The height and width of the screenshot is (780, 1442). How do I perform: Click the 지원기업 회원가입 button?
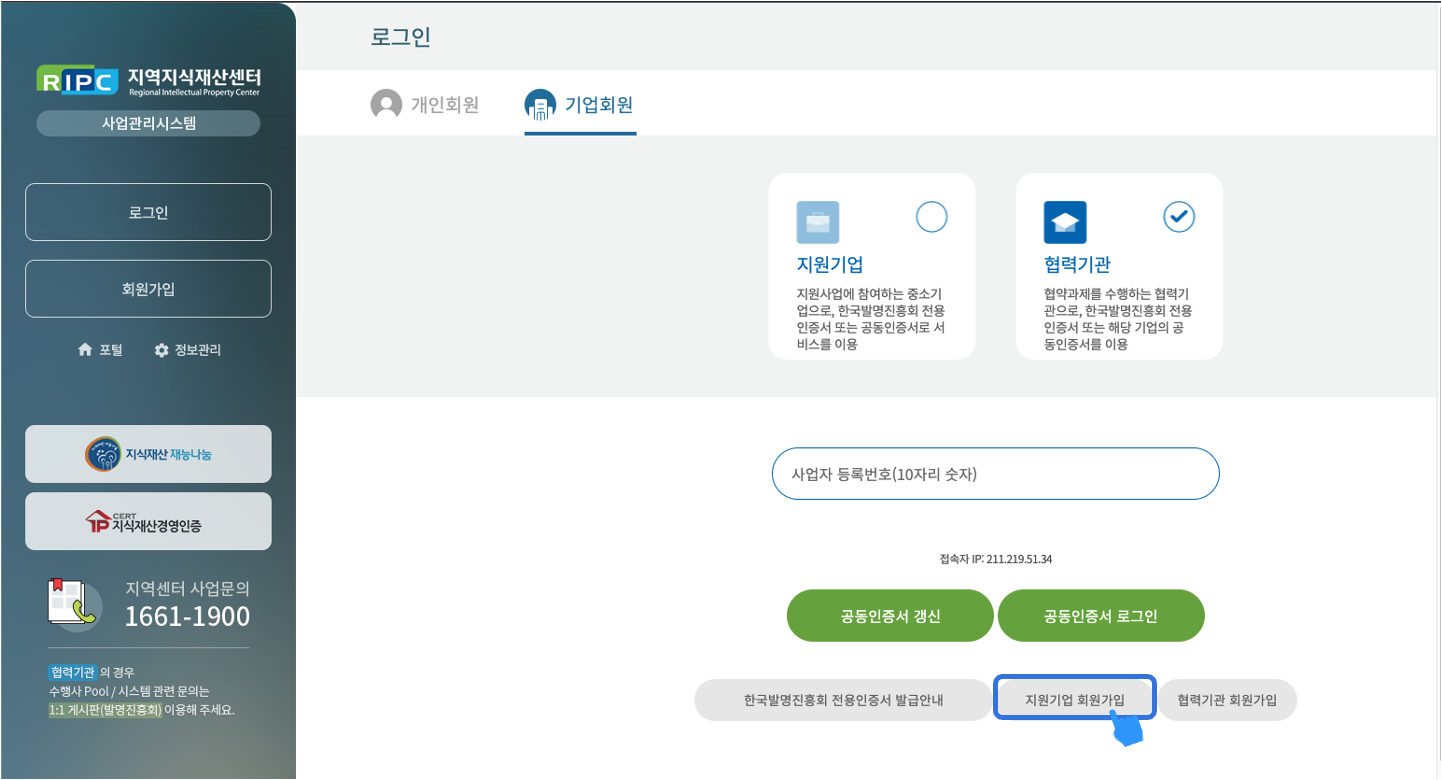tap(1075, 700)
